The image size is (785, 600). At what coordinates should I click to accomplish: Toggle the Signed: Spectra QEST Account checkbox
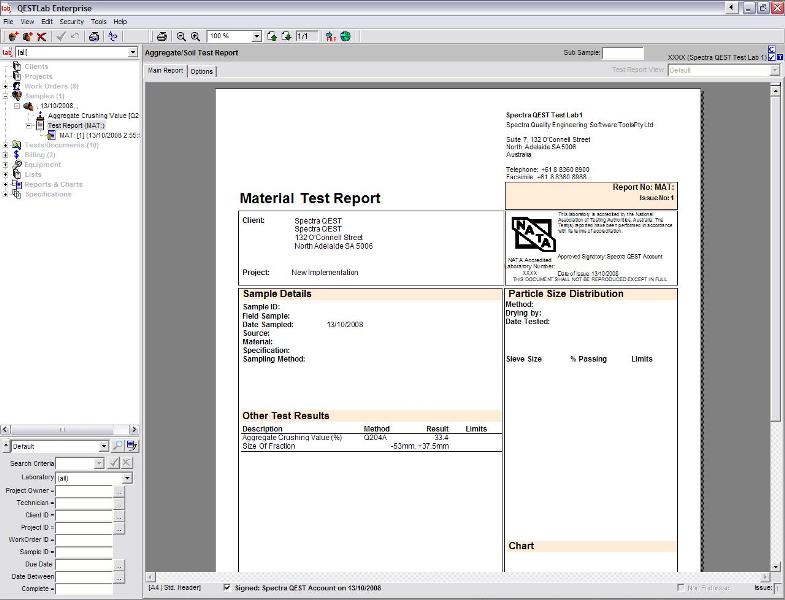click(227, 588)
